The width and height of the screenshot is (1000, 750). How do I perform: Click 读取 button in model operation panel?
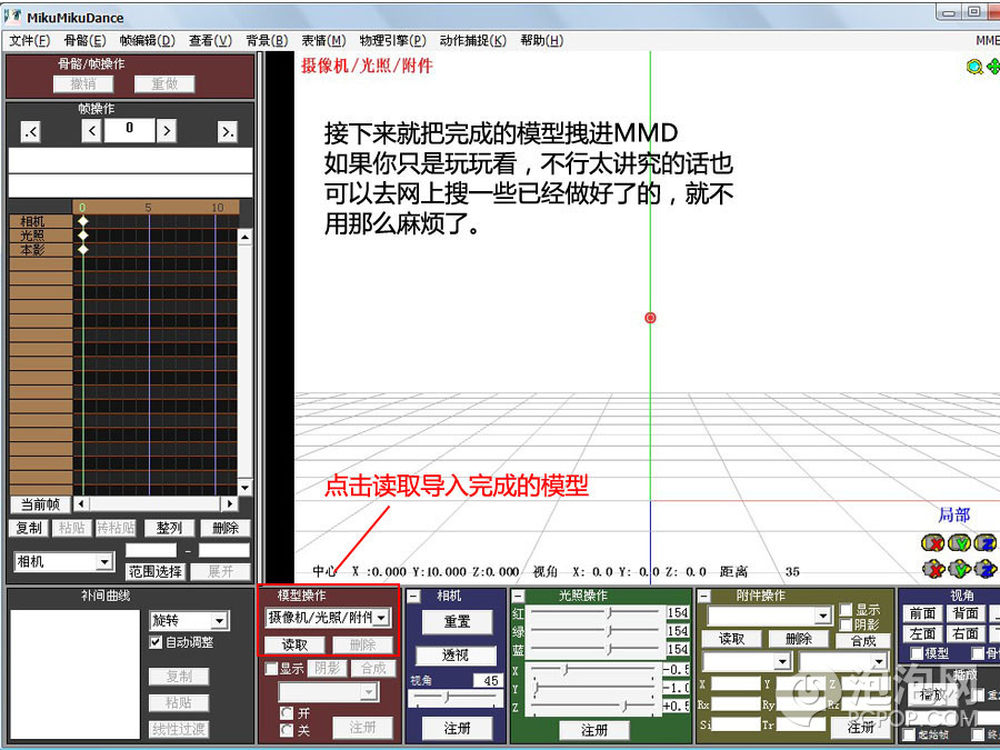pyautogui.click(x=295, y=645)
